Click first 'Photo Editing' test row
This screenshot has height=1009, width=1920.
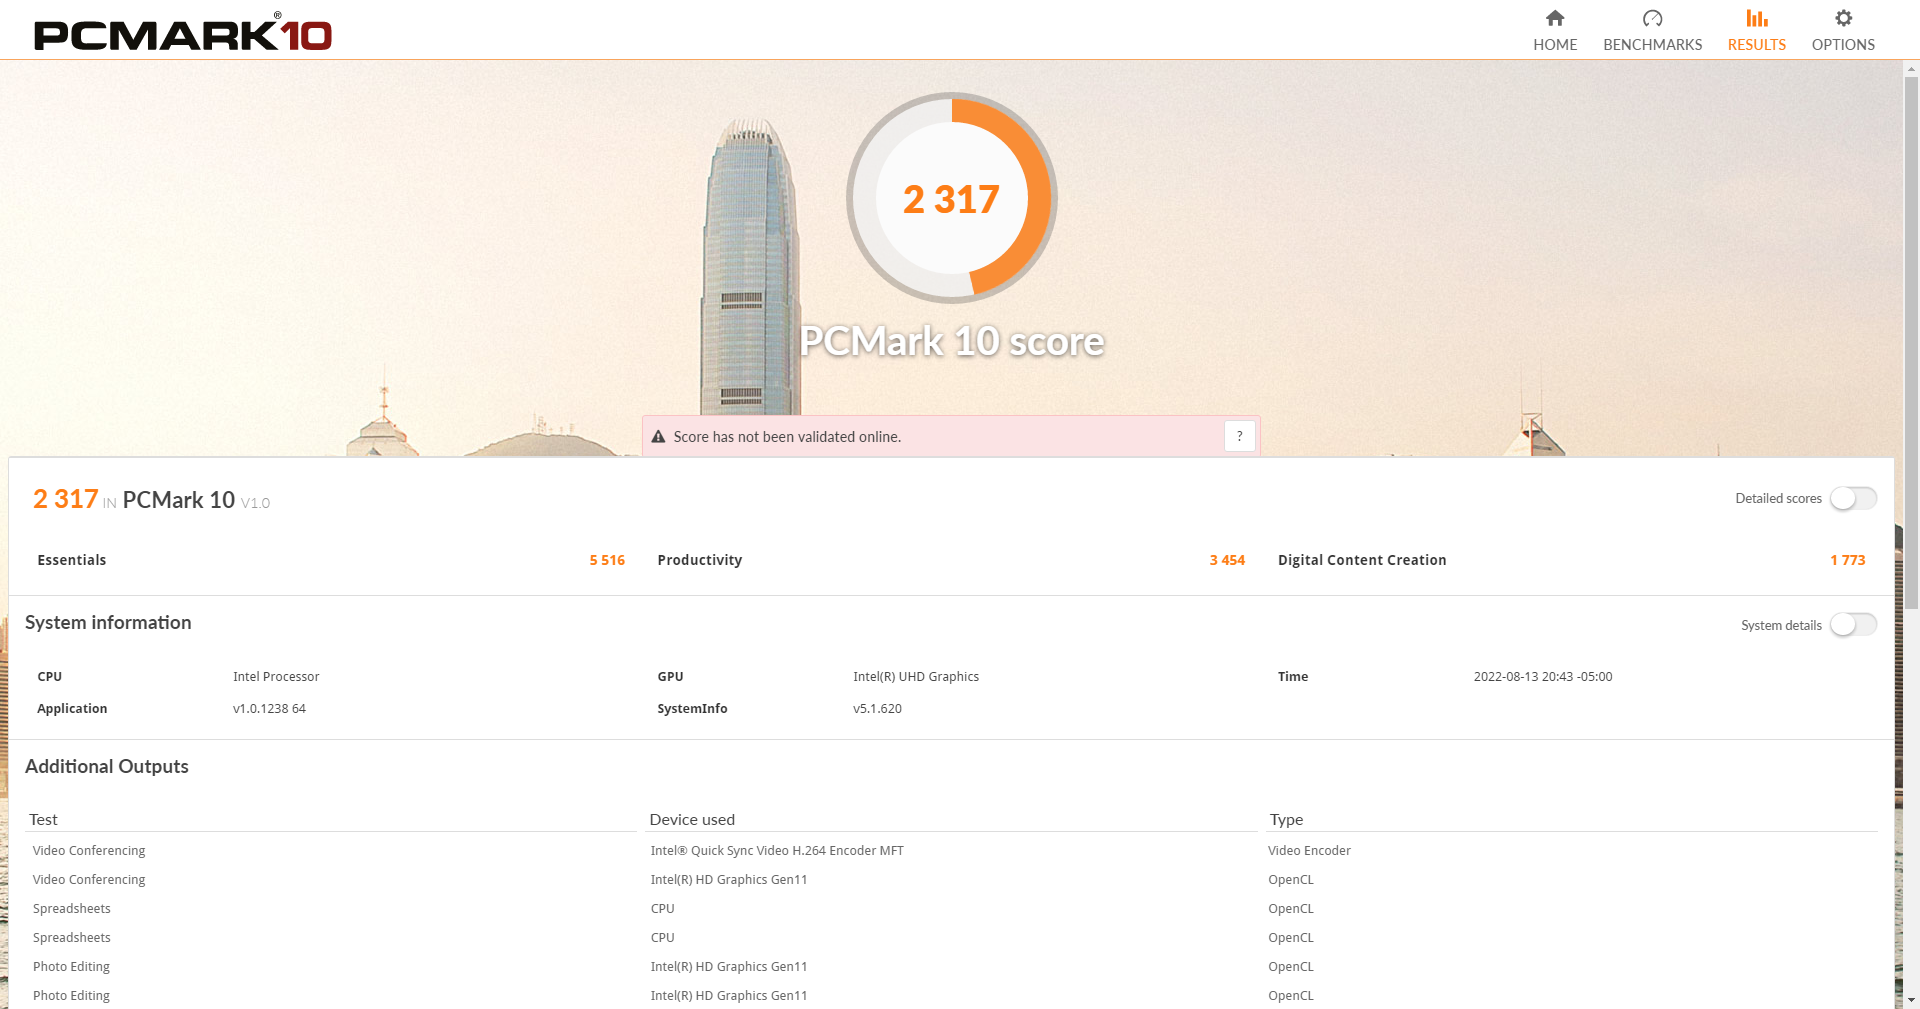[71, 967]
